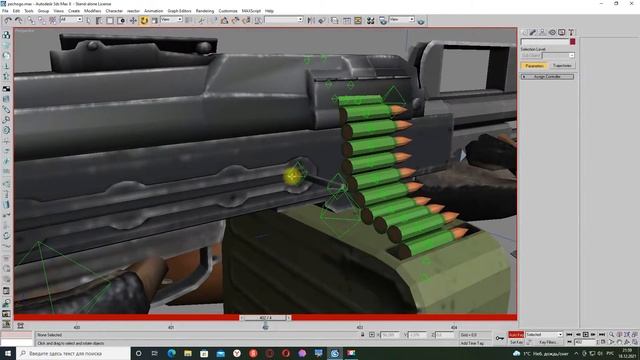This screenshot has width=640, height=360.
Task: Click the time slider thumb on the timeline
Action: click(x=265, y=318)
